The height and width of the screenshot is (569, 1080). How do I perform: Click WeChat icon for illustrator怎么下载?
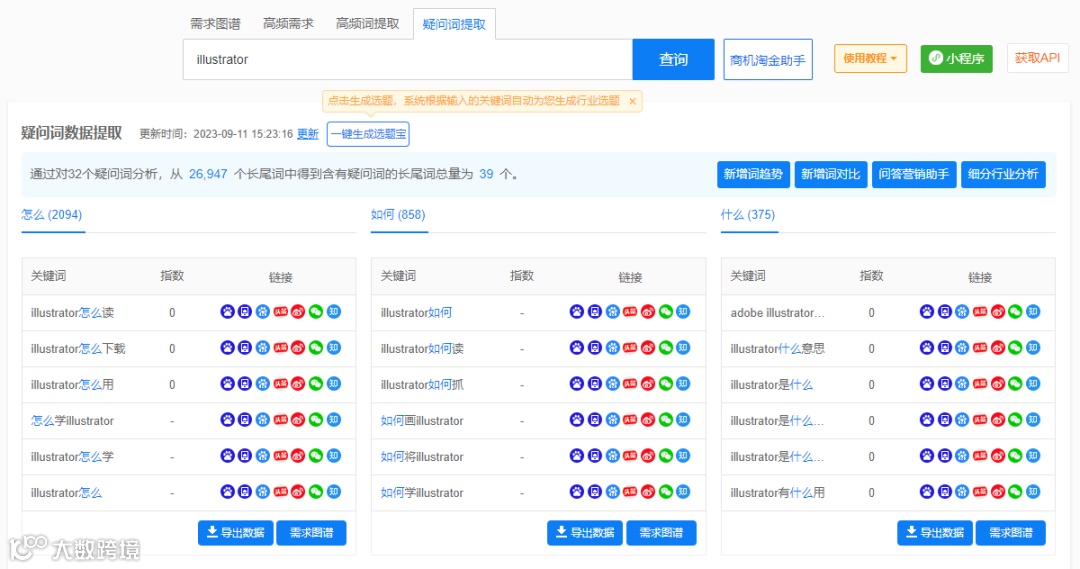click(x=316, y=348)
